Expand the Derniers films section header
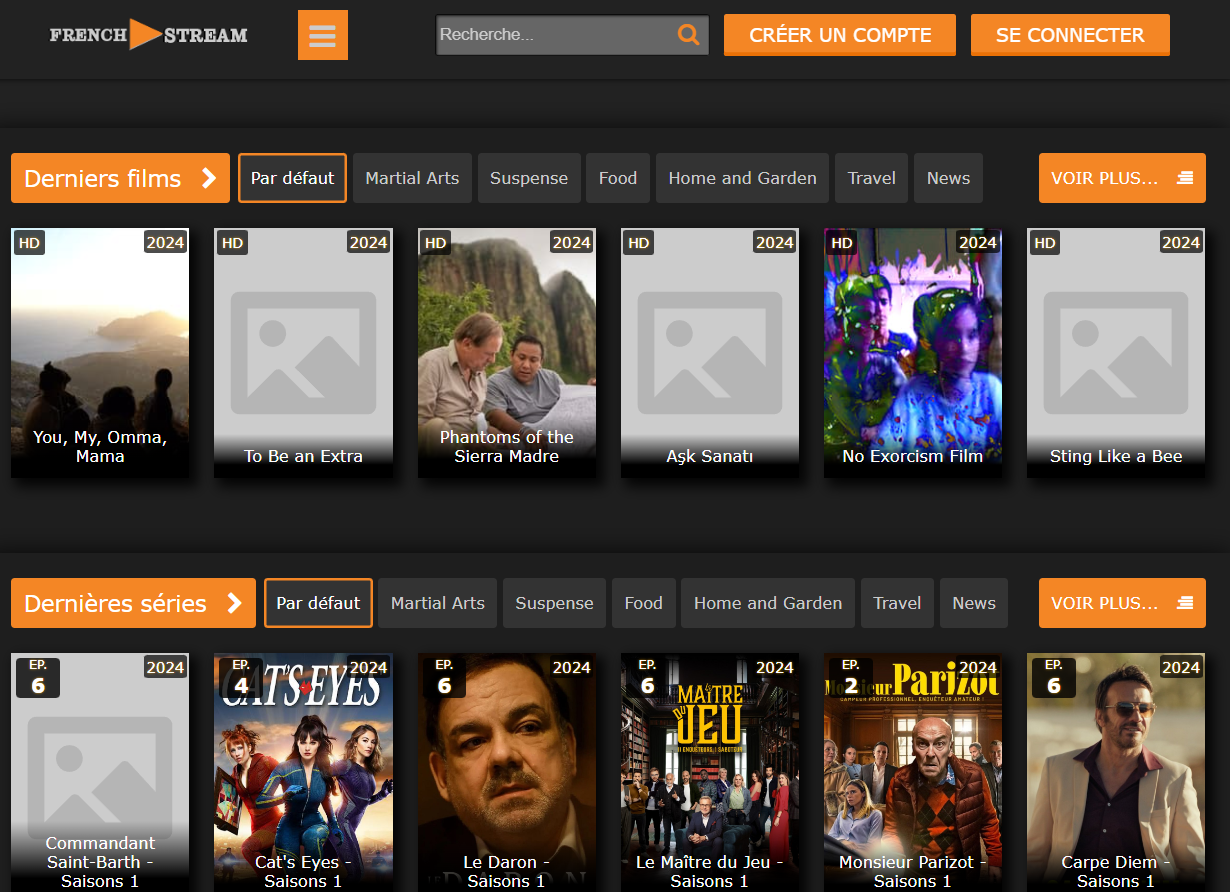 click(120, 178)
